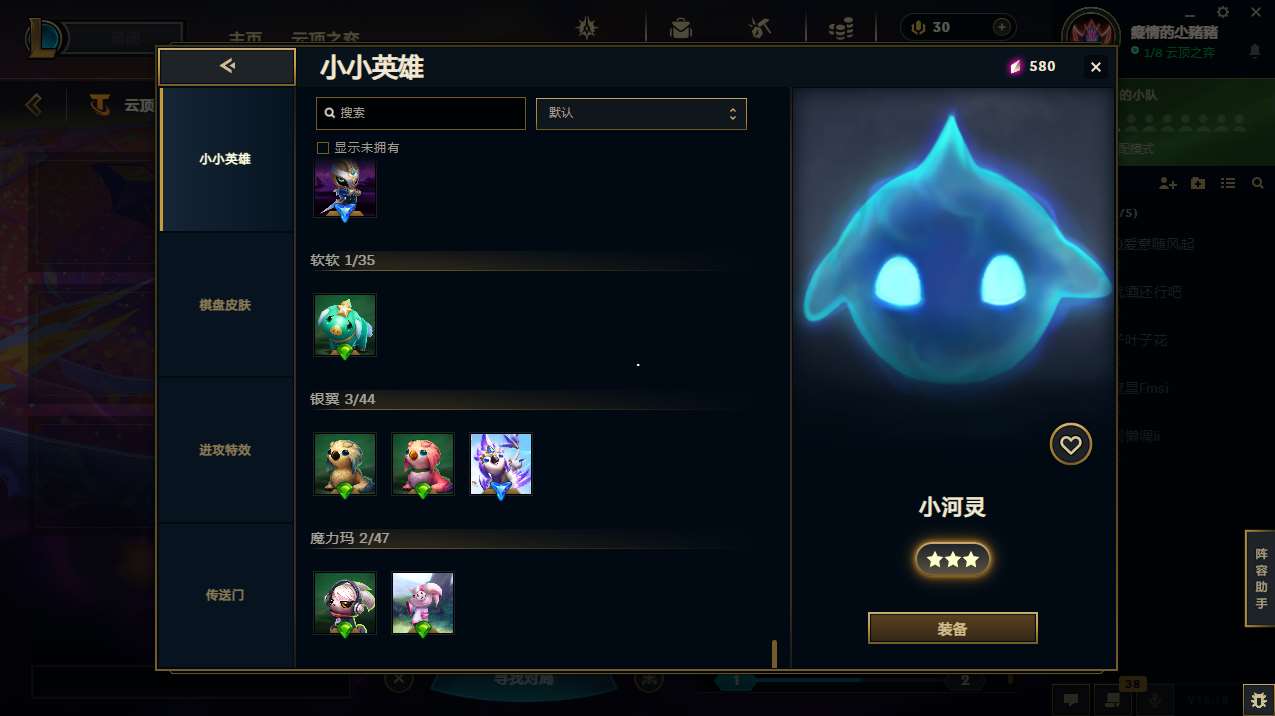1275x716 pixels.
Task: Select the white-purple winged legend under 银翼
Action: click(x=501, y=464)
